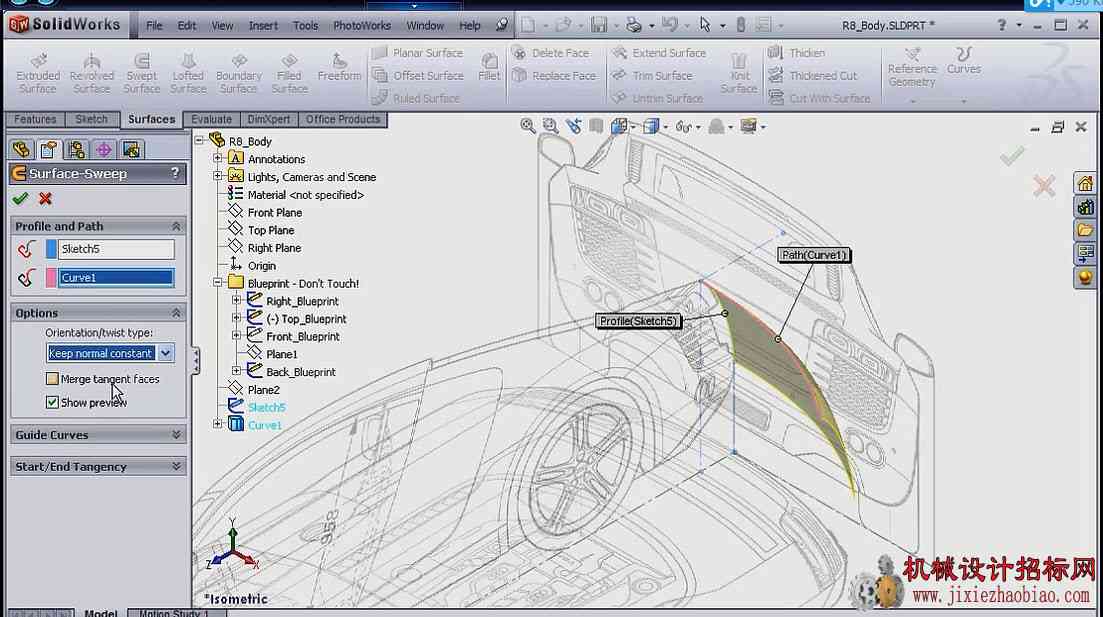The image size is (1103, 617).
Task: Click the Fillet tool icon
Action: click(489, 66)
